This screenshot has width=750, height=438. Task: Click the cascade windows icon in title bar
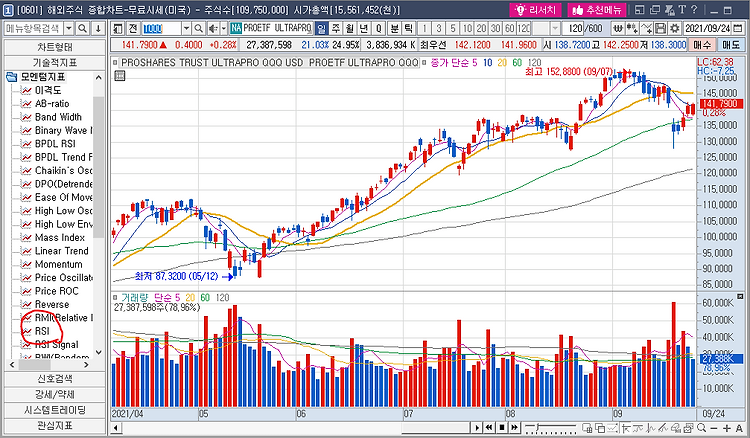[655, 10]
